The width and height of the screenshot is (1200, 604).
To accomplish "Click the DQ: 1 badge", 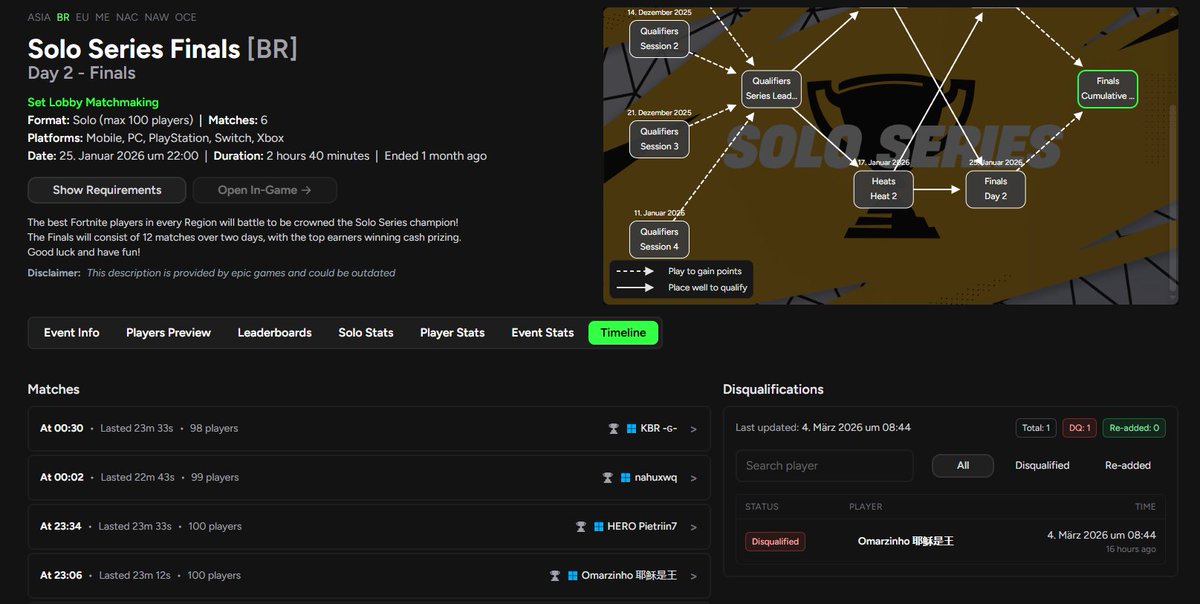I will point(1079,428).
